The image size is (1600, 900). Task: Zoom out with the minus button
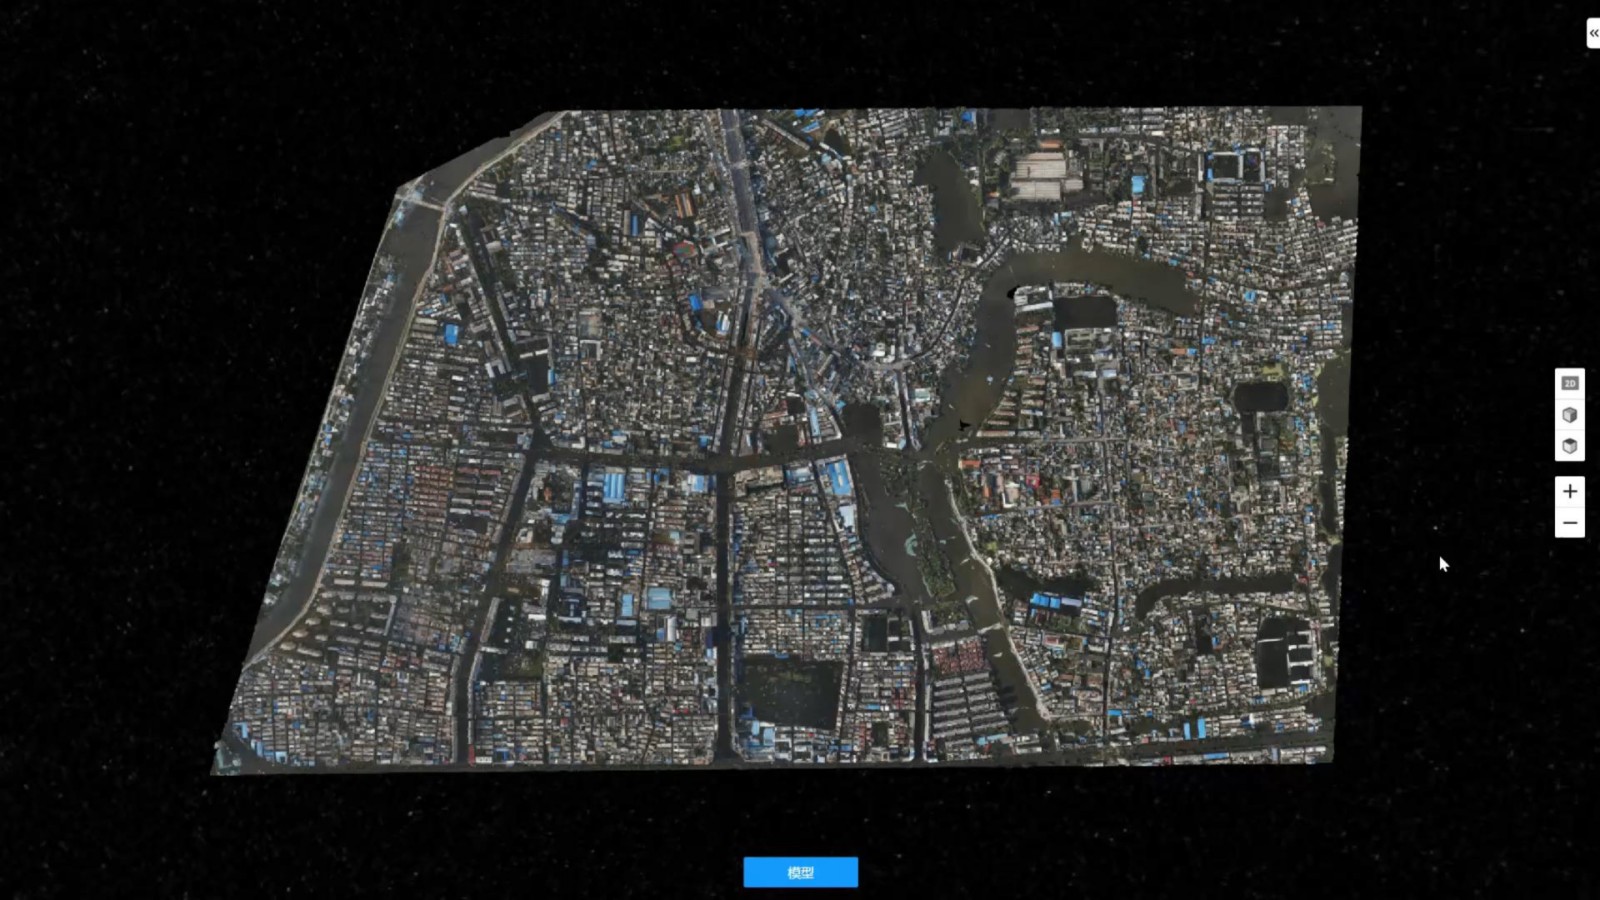pyautogui.click(x=1569, y=523)
